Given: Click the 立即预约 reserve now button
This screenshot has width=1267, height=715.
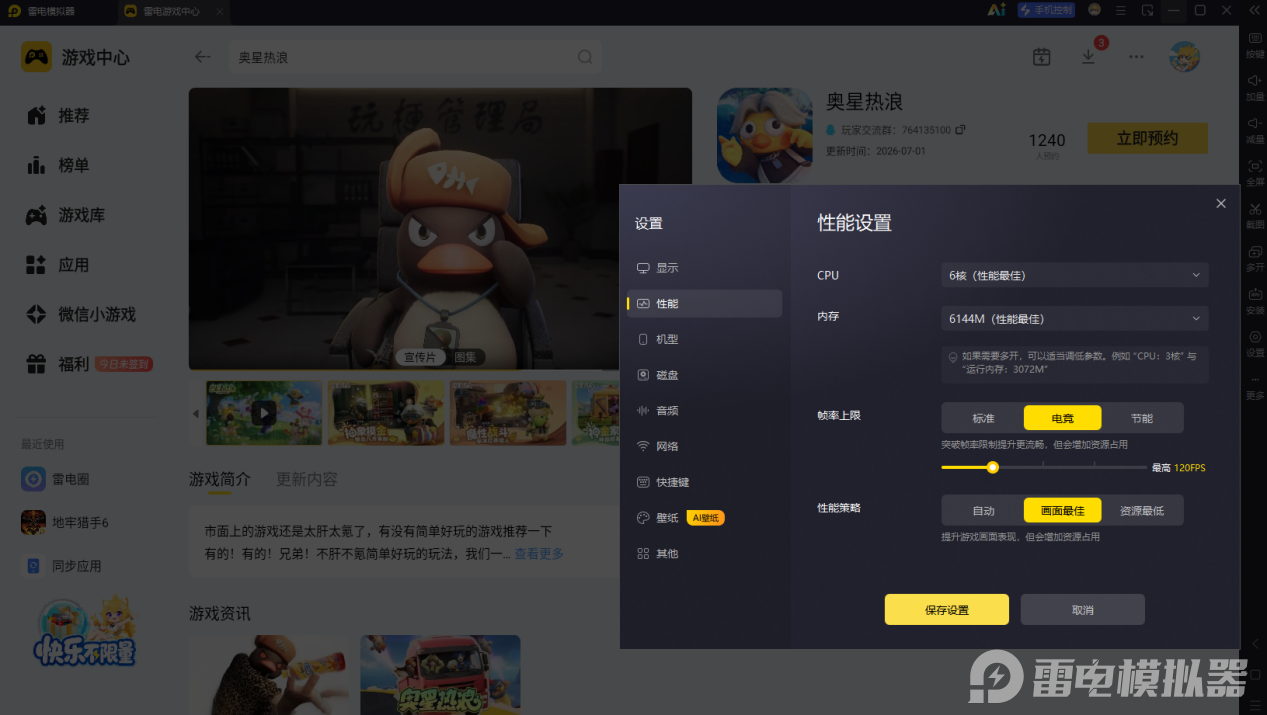Looking at the screenshot, I should tap(1147, 139).
